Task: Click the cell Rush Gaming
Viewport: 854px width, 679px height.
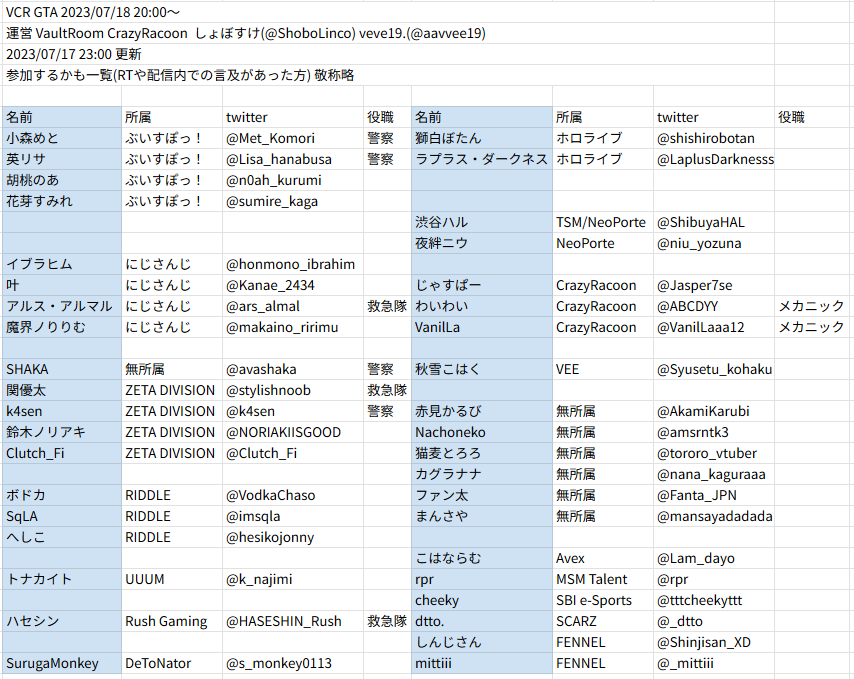Action: [x=172, y=621]
